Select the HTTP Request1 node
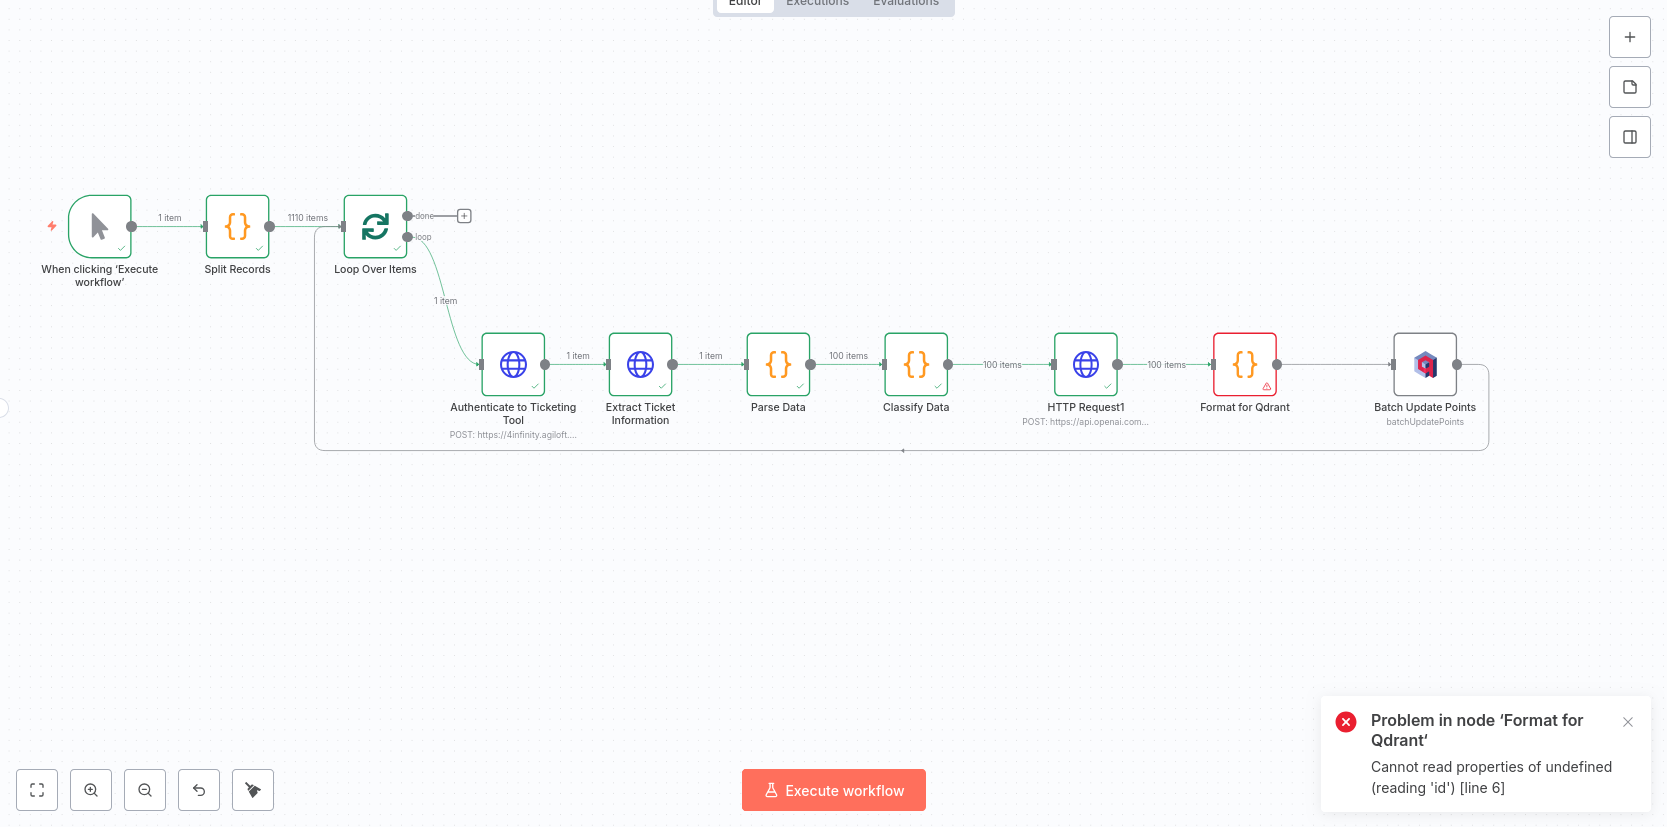 click(x=1085, y=364)
